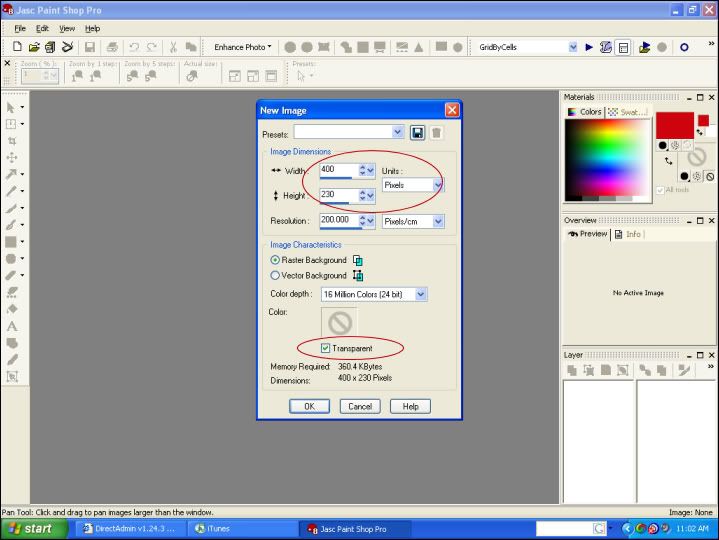Screen dimensions: 719x540
Task: Click the Windows start button
Action: (33, 529)
